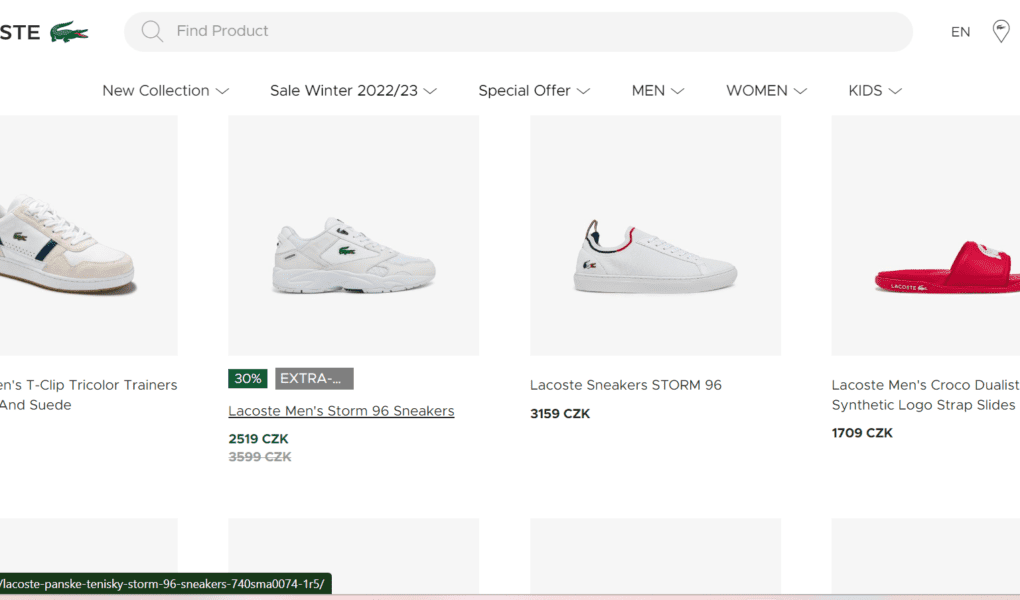Click the magnifying glass search icon
Screen dimensions: 1020x600
[152, 32]
